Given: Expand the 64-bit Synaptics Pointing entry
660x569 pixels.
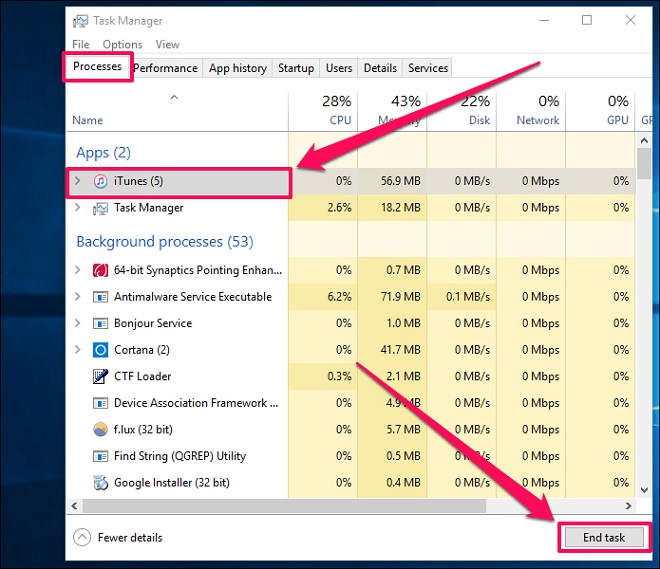Looking at the screenshot, I should (77, 270).
